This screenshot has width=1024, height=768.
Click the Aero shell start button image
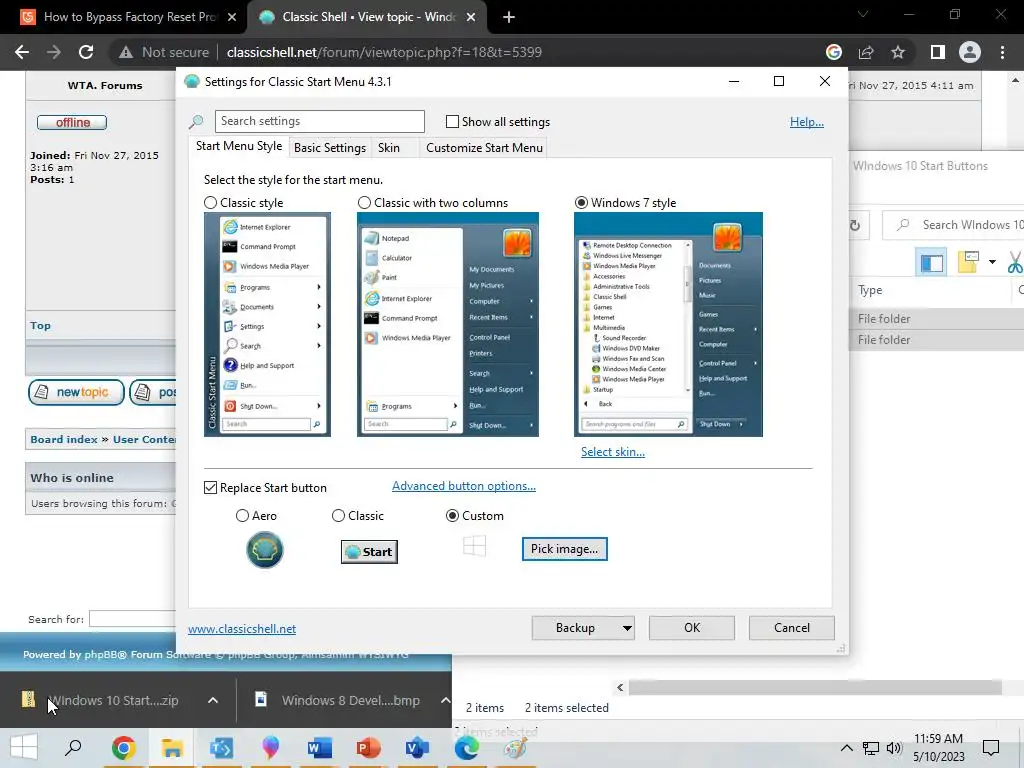(x=264, y=549)
